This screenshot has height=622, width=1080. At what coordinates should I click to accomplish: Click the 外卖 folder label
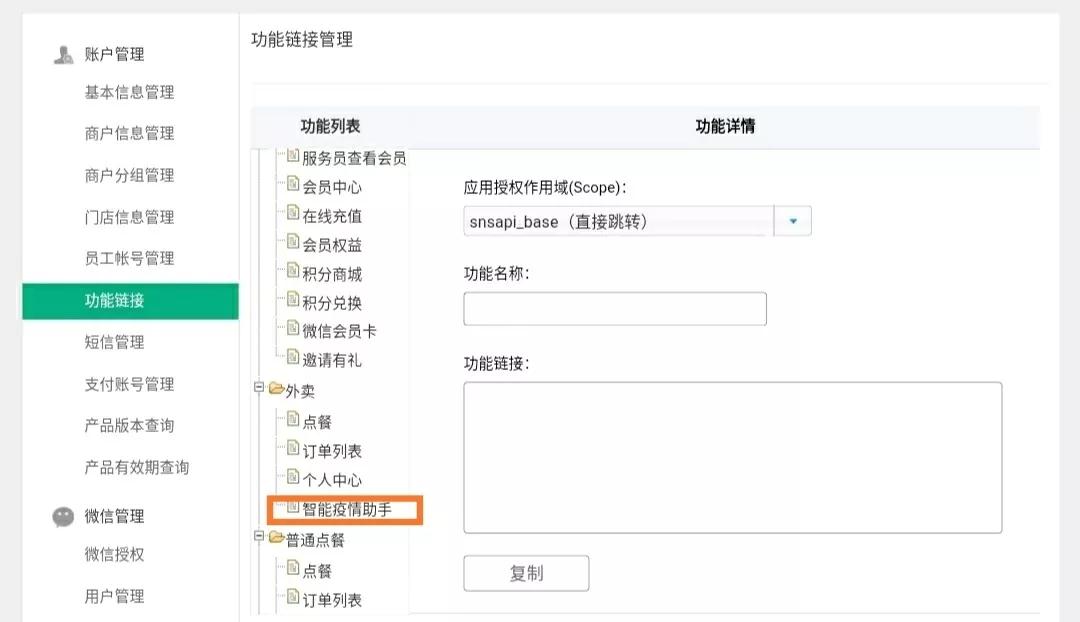pos(300,391)
